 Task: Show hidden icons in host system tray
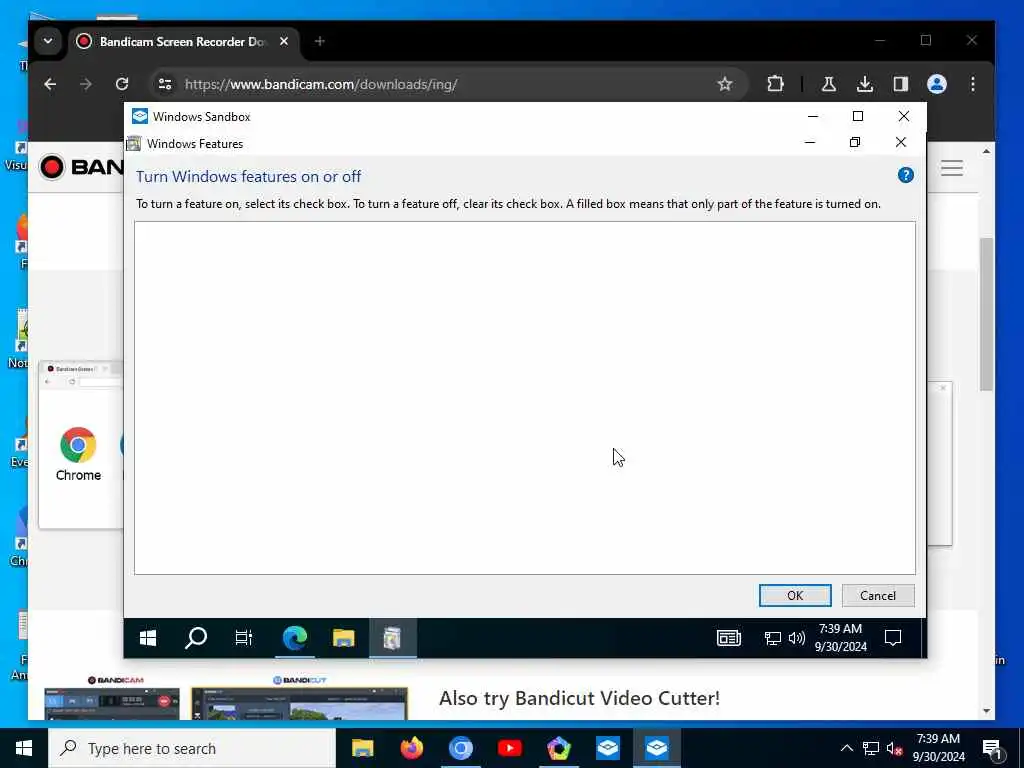846,748
